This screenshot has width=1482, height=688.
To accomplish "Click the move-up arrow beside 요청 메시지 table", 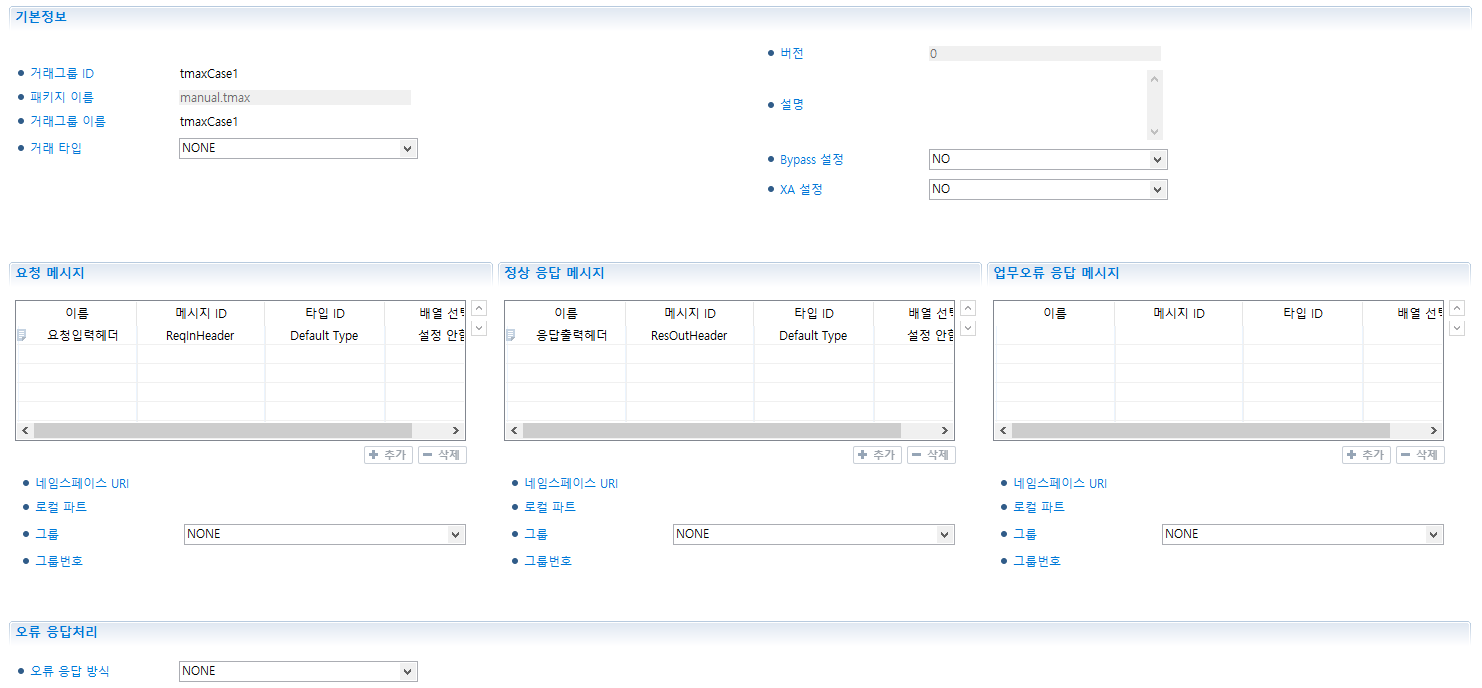I will click(x=479, y=309).
